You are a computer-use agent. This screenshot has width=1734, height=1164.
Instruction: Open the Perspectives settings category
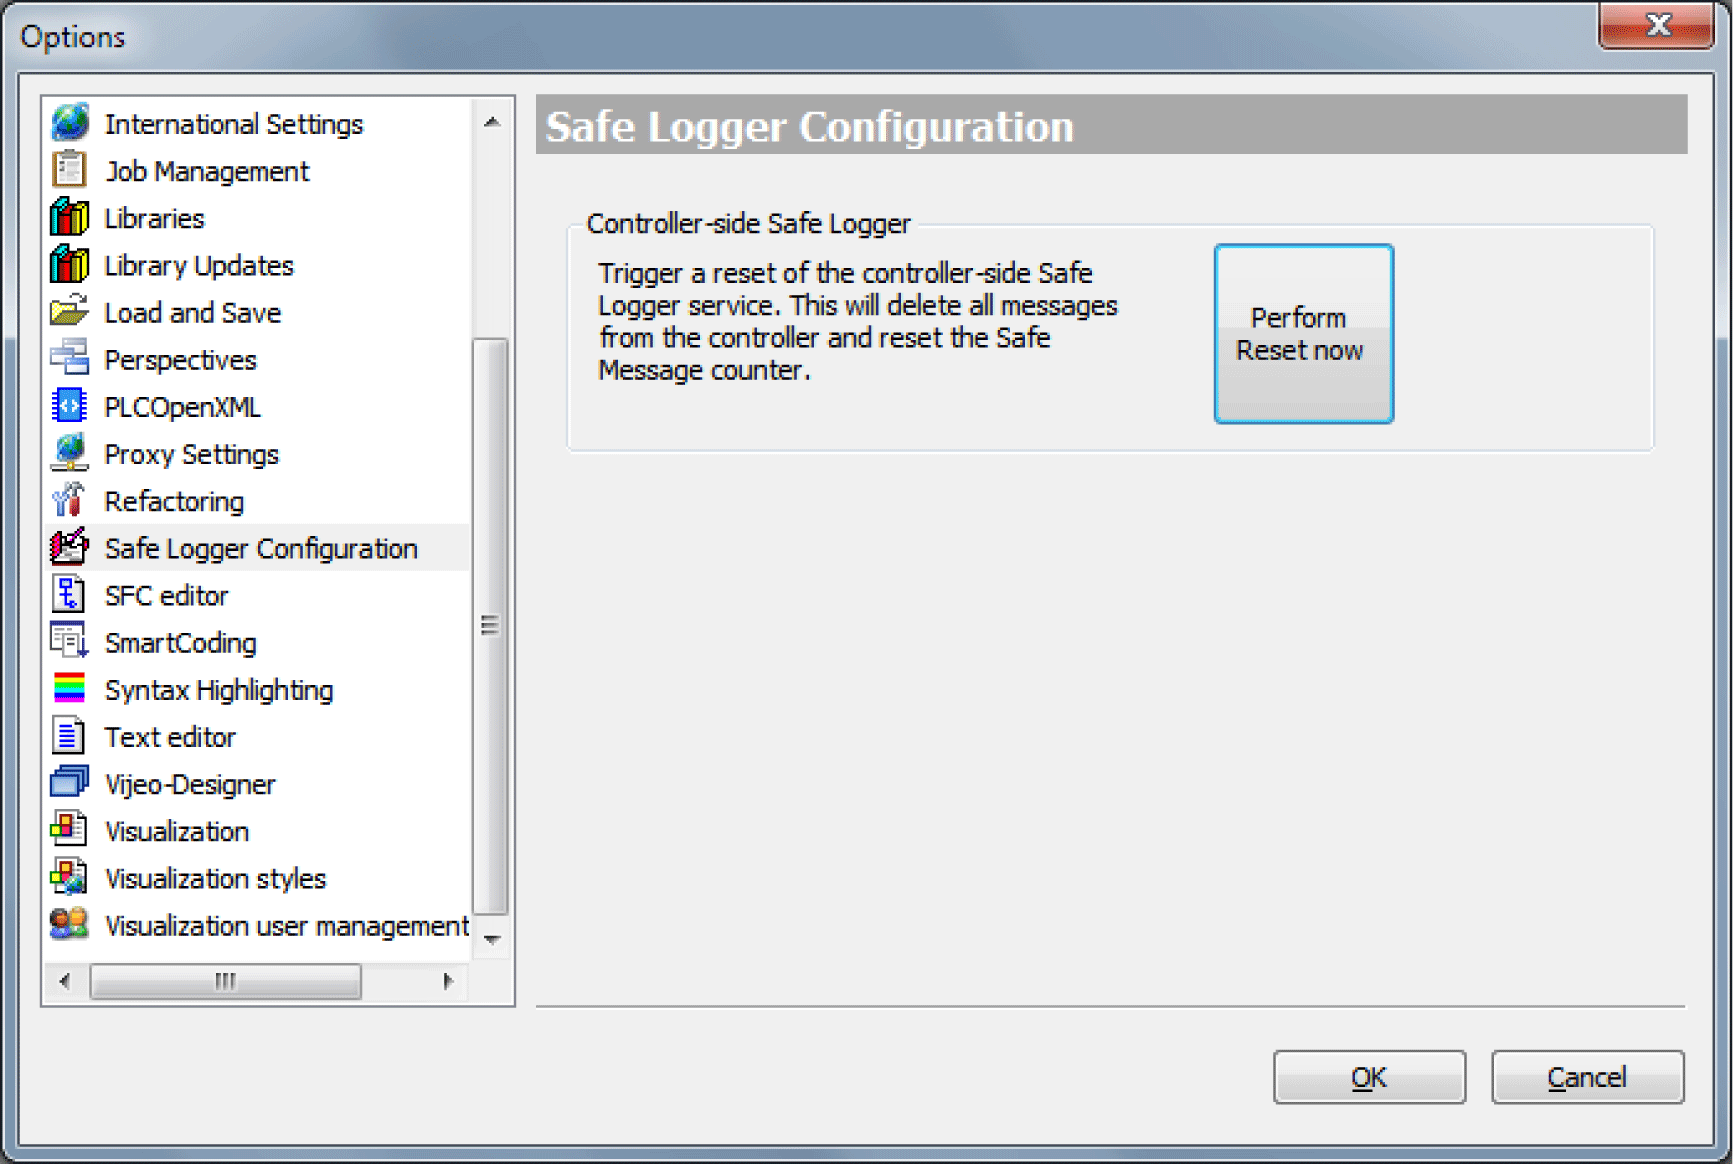pos(180,358)
